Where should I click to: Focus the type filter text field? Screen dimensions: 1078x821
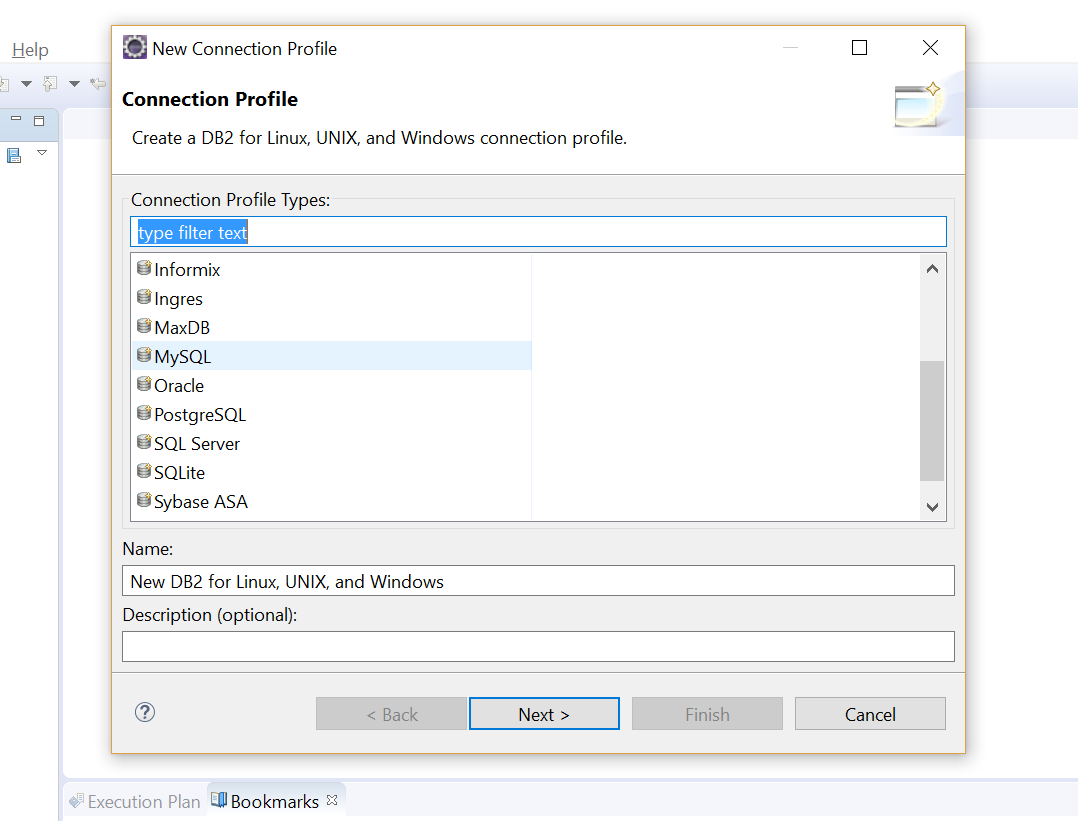pyautogui.click(x=538, y=232)
